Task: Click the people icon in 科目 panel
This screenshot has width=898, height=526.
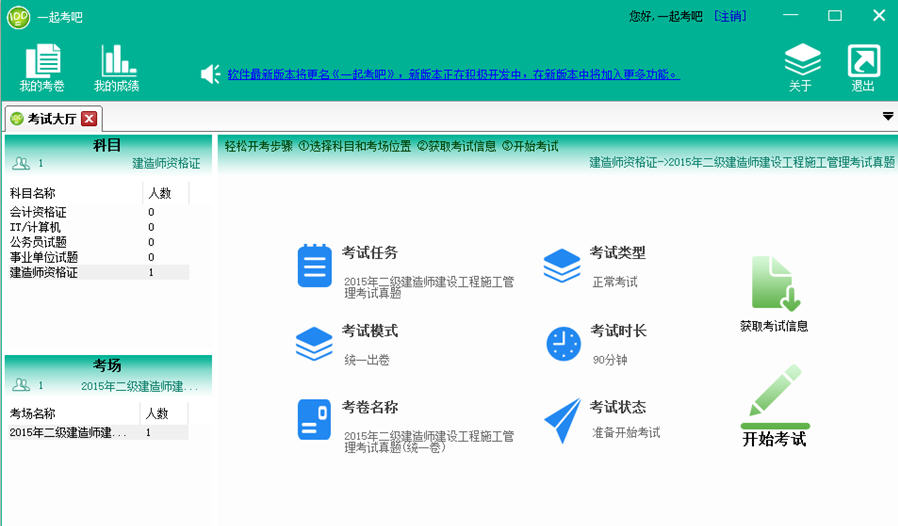Action: [x=21, y=163]
